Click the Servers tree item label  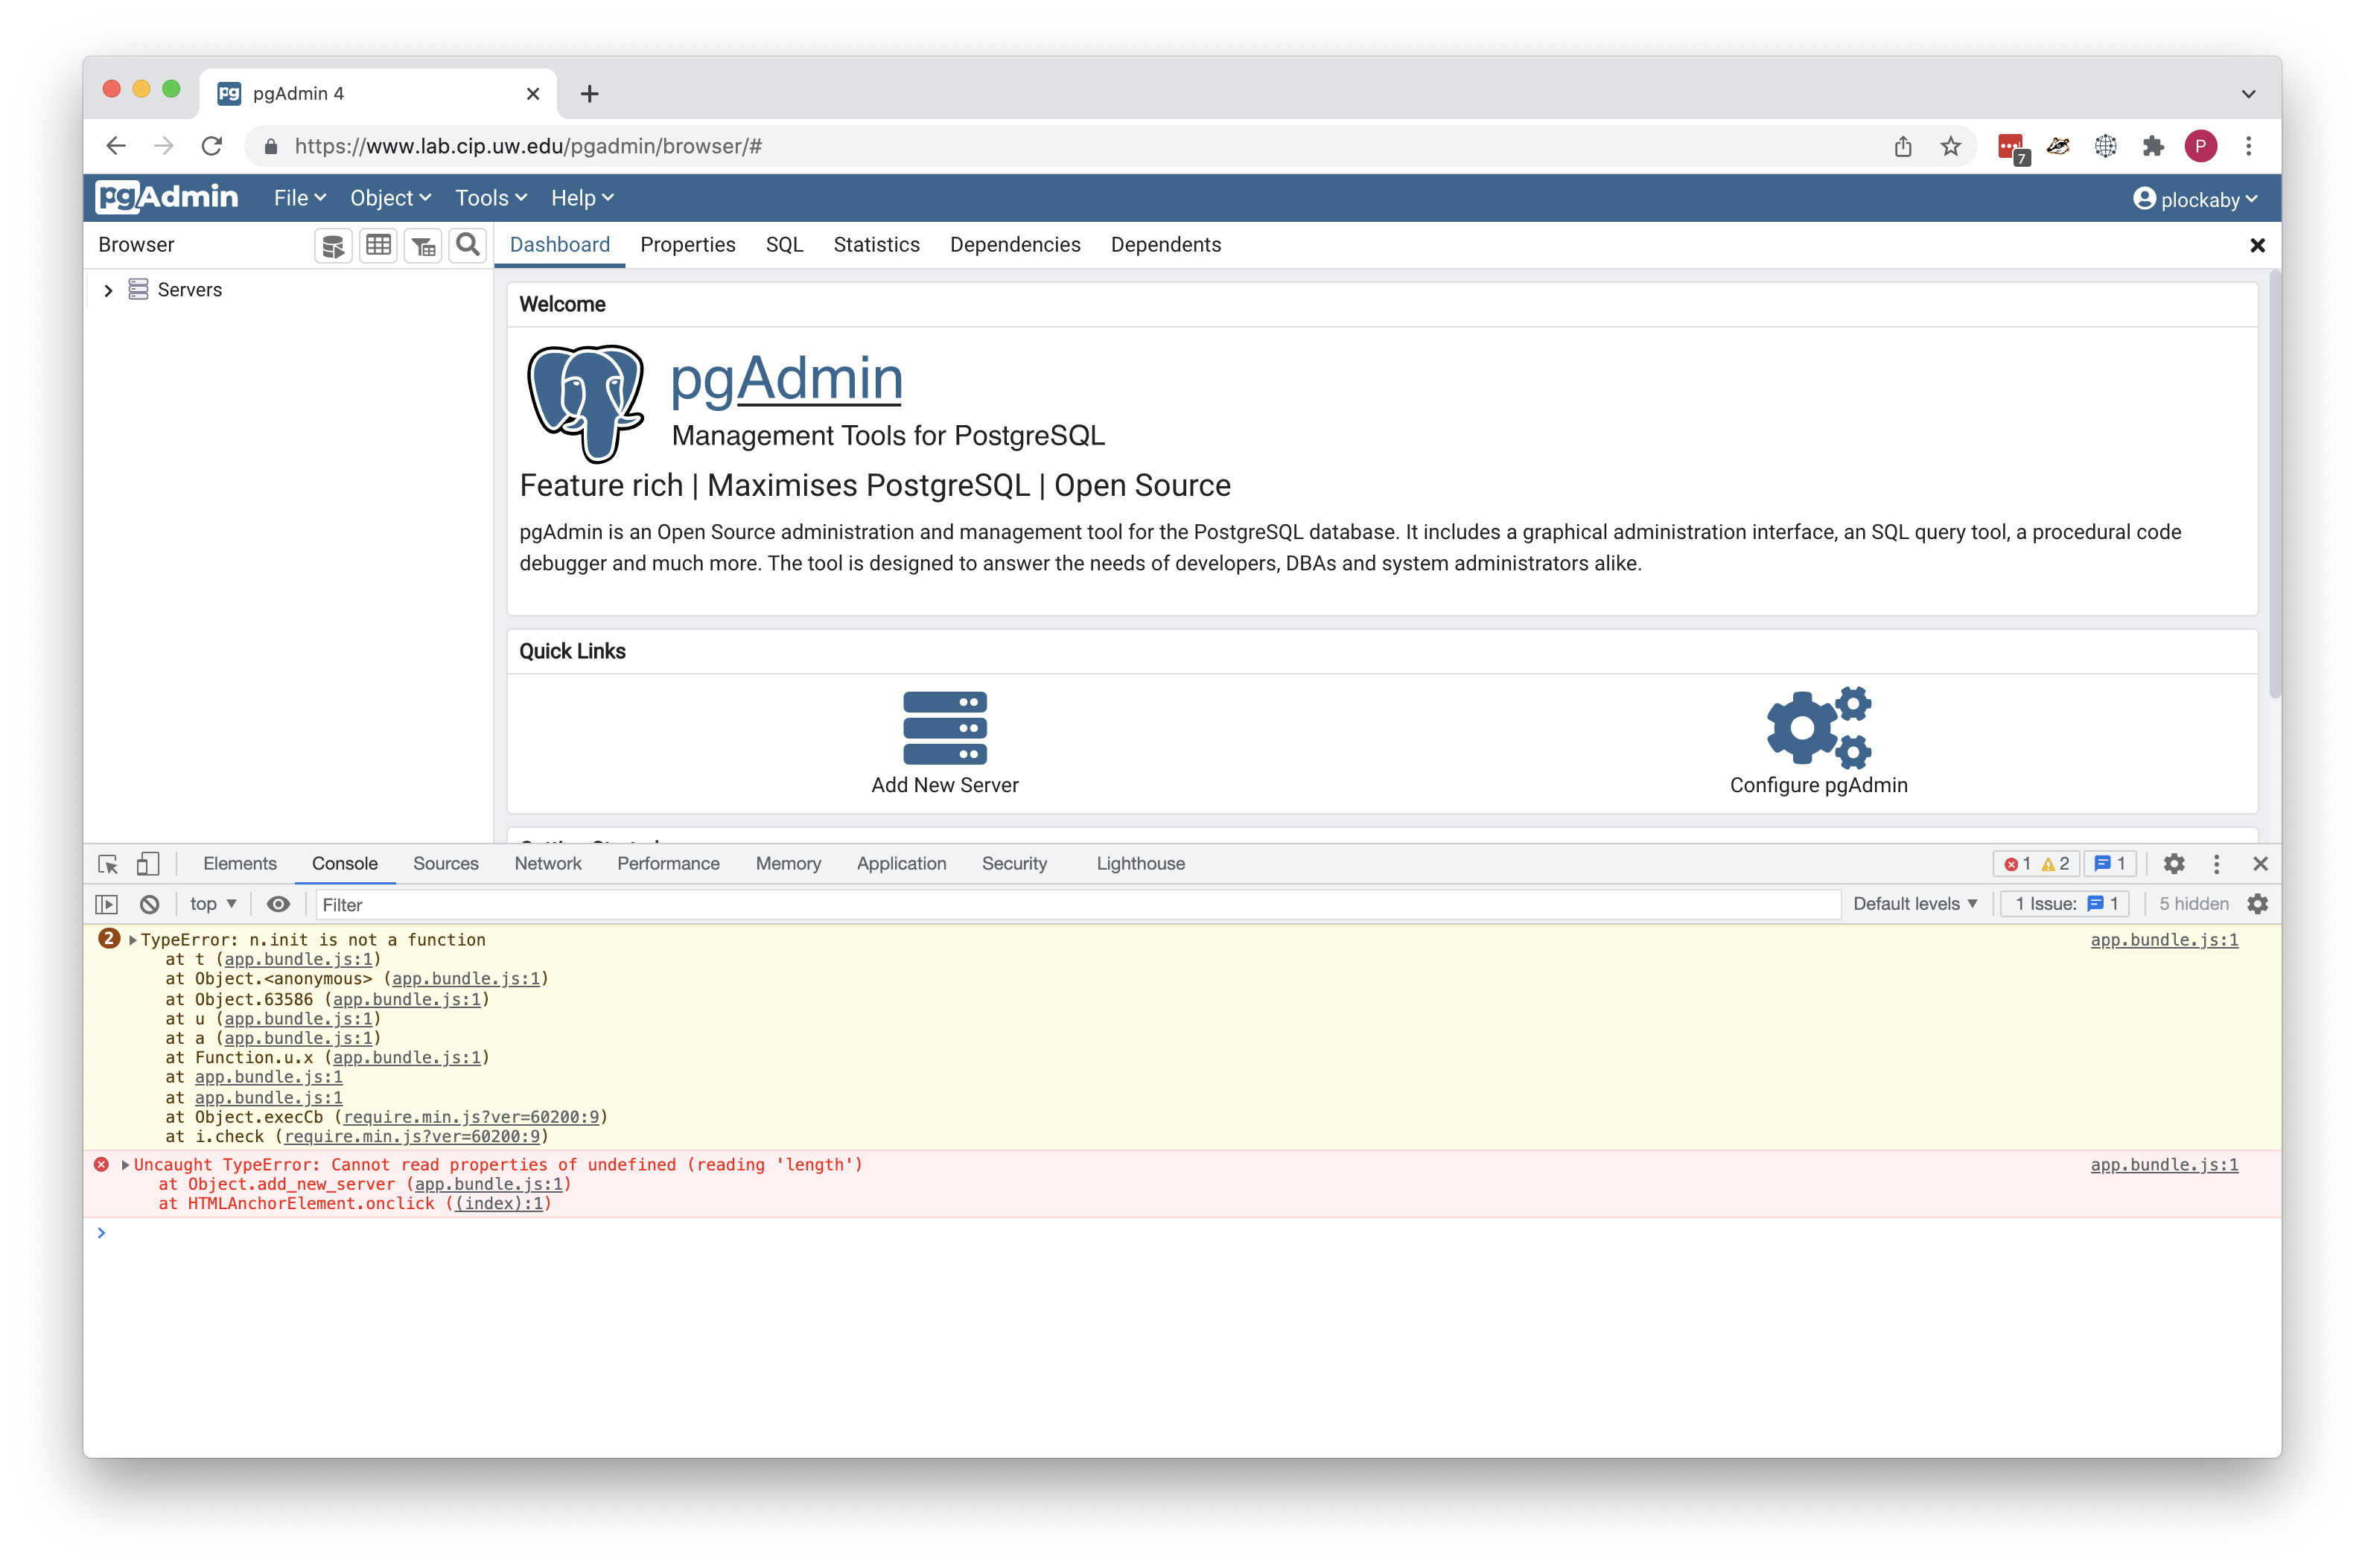click(189, 290)
